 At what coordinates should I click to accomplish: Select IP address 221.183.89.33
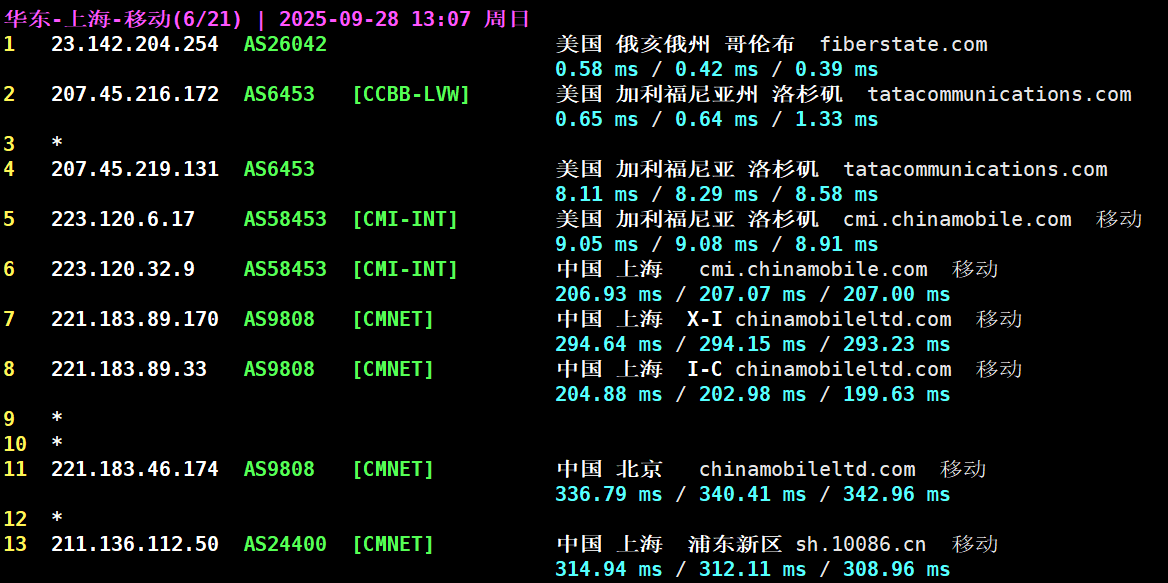pyautogui.click(x=129, y=369)
